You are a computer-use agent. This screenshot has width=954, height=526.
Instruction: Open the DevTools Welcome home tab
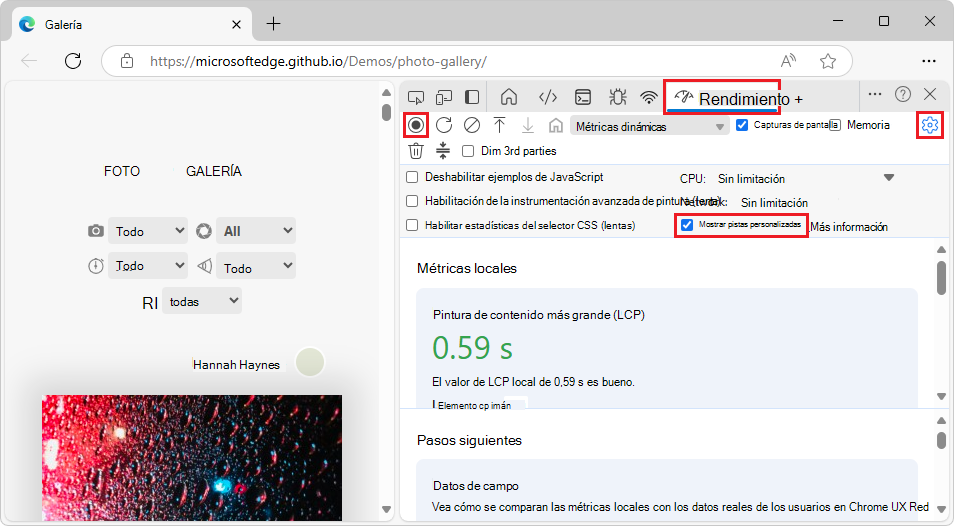pyautogui.click(x=509, y=97)
